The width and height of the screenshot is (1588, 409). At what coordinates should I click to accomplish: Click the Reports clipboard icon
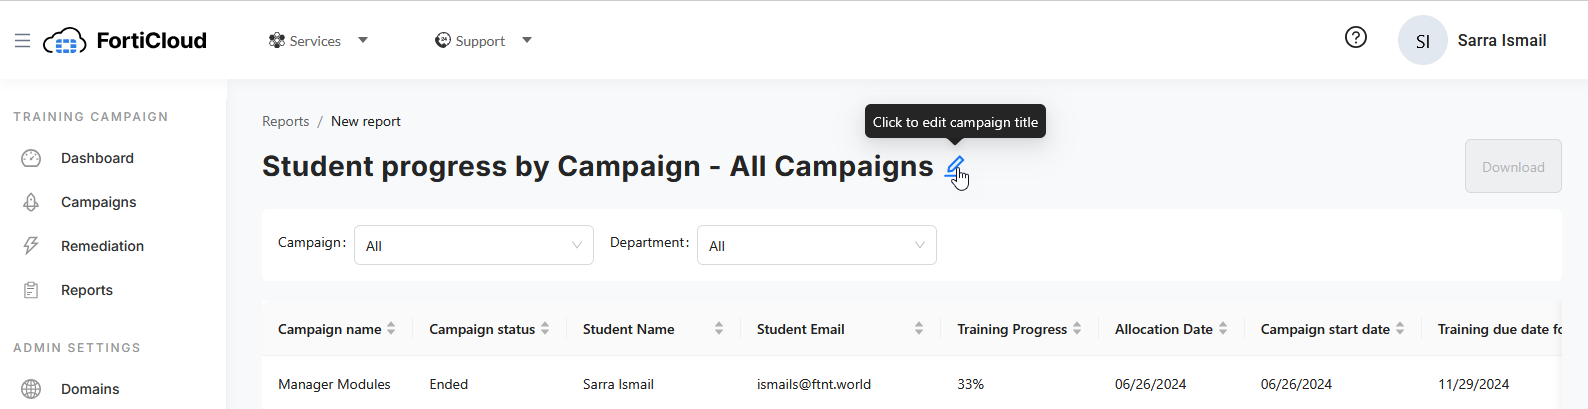pos(31,290)
